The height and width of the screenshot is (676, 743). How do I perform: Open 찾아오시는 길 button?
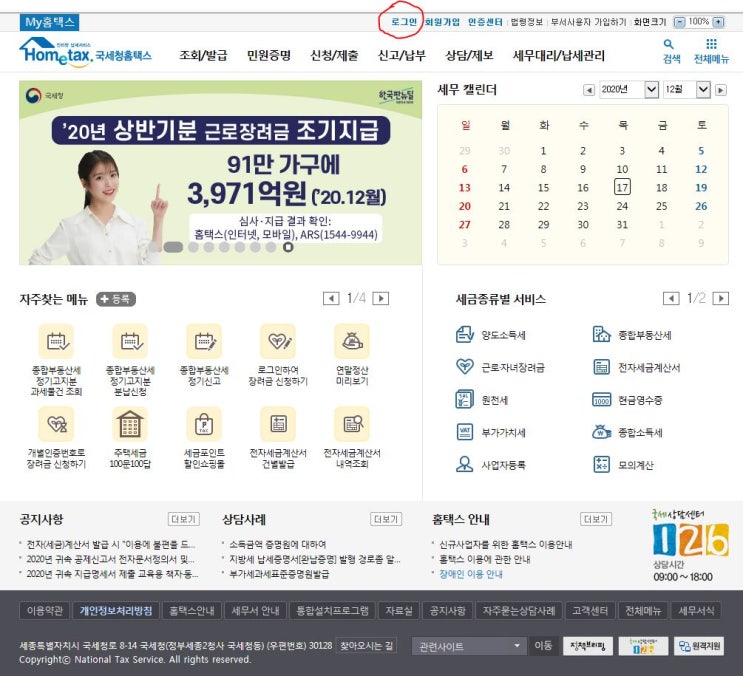(366, 646)
